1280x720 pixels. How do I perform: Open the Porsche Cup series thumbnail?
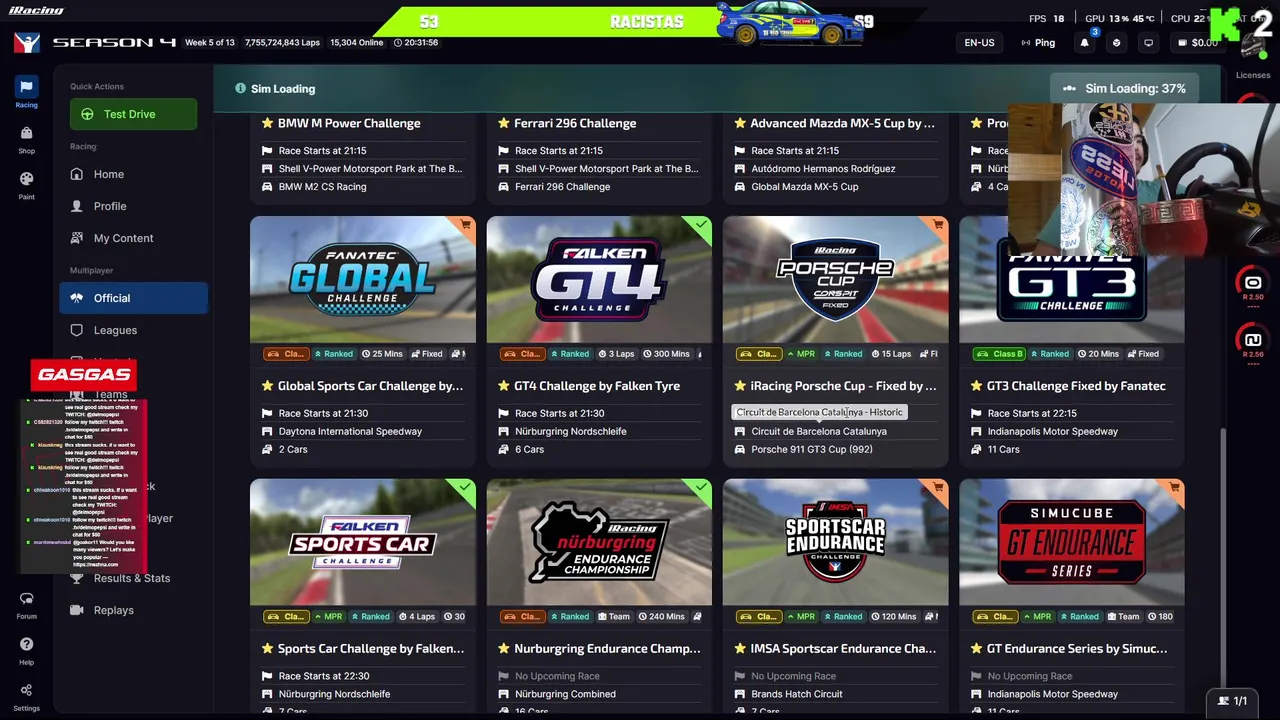coord(835,280)
